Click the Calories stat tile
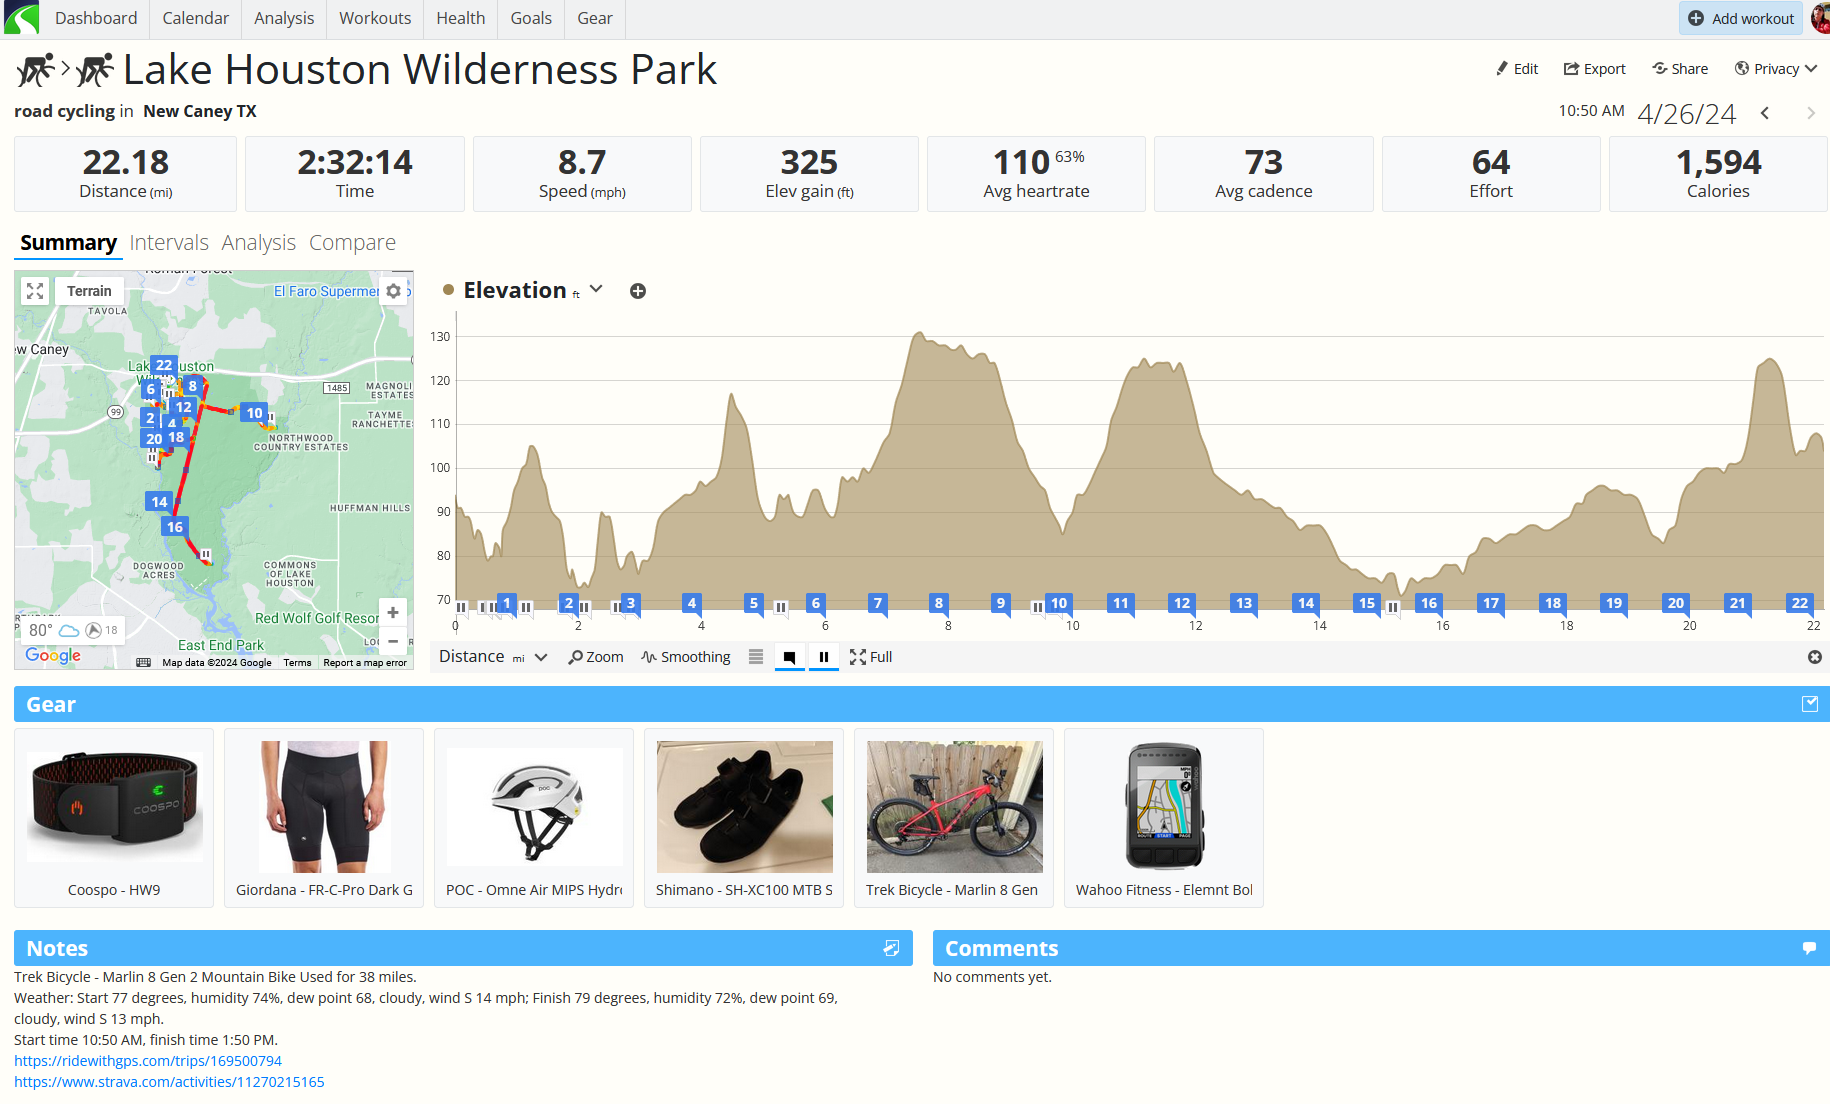The height and width of the screenshot is (1104, 1830). [x=1718, y=174]
